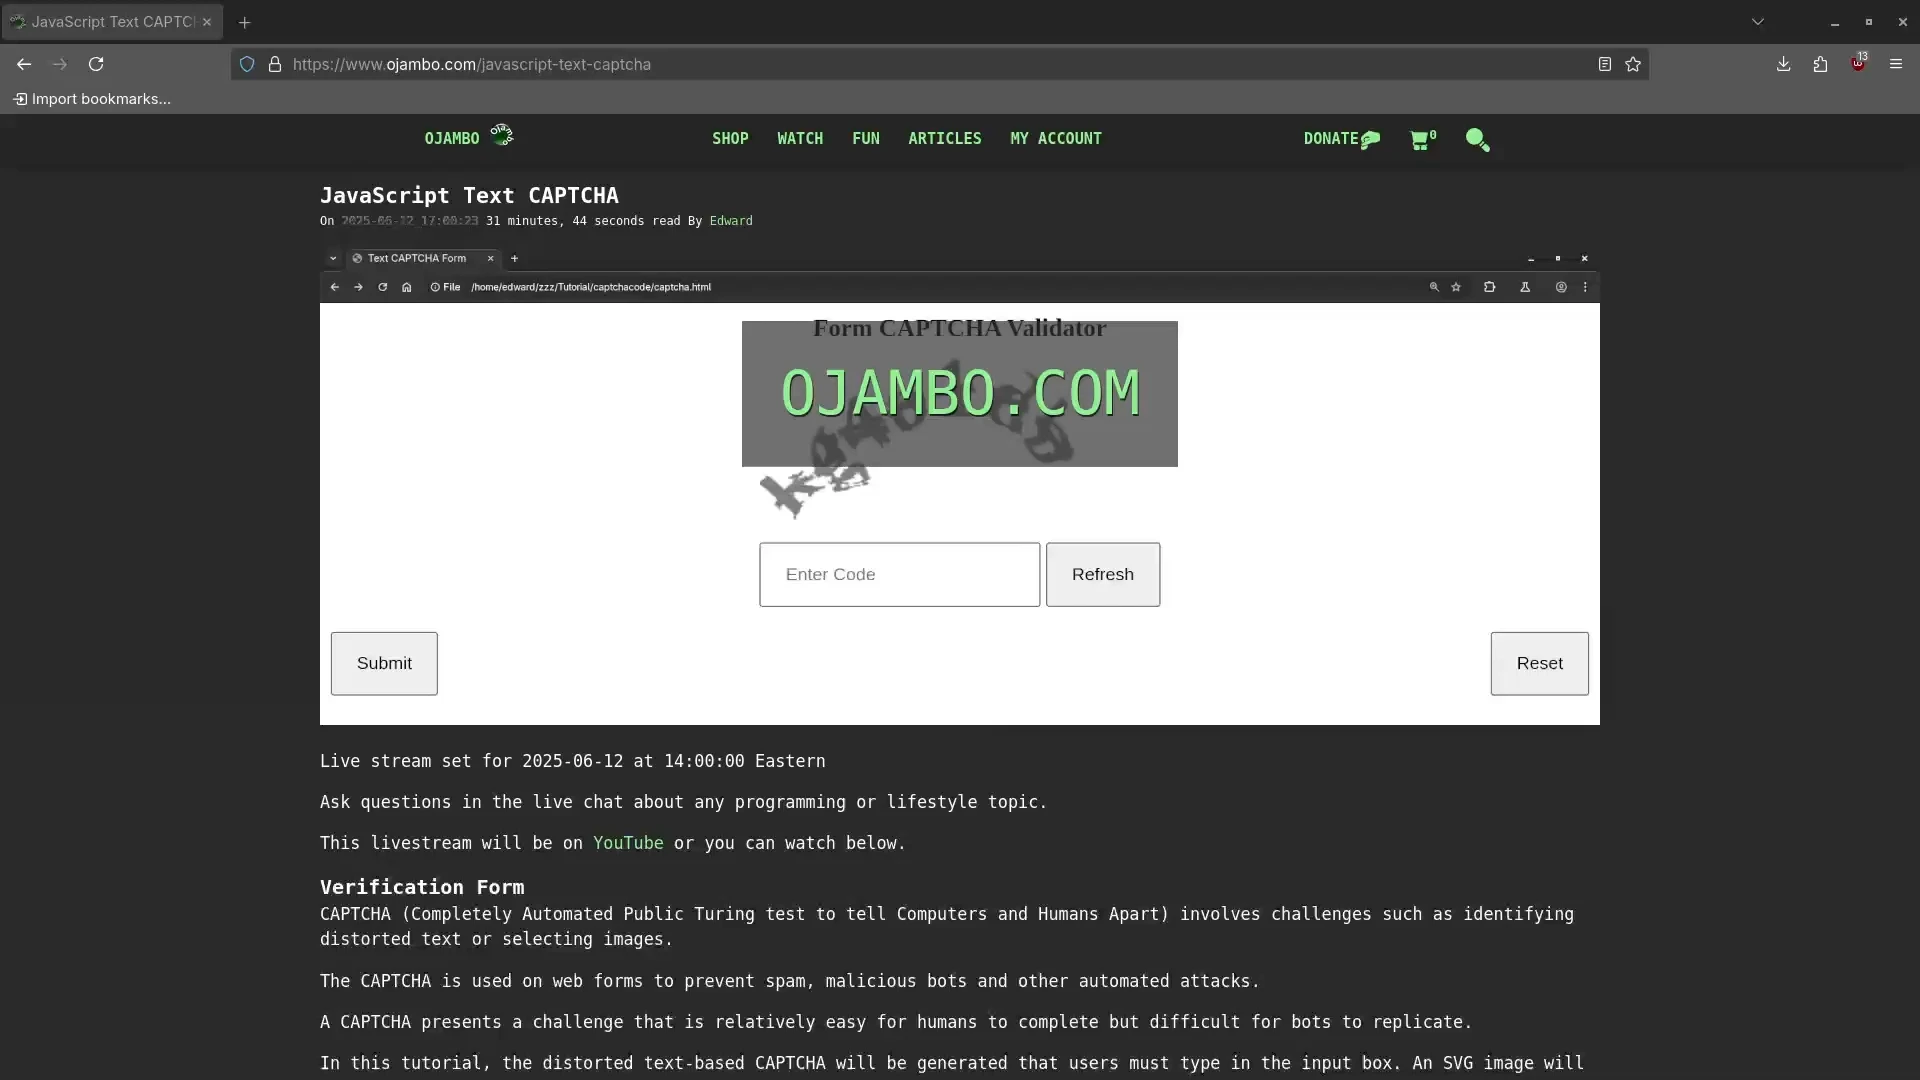Click the OJAMBO site logo

[x=469, y=138]
